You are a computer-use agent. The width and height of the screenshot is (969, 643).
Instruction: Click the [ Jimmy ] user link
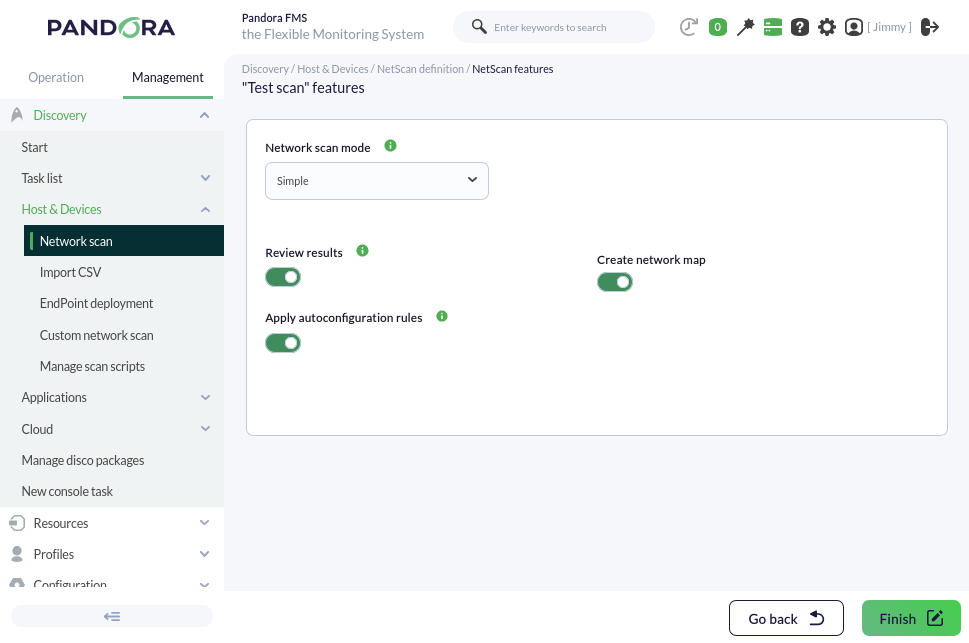[889, 27]
